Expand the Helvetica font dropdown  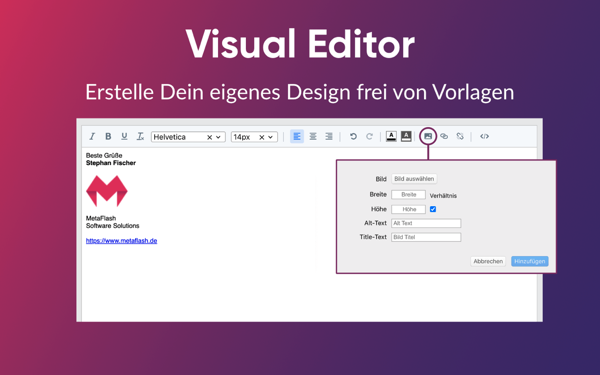tap(218, 137)
